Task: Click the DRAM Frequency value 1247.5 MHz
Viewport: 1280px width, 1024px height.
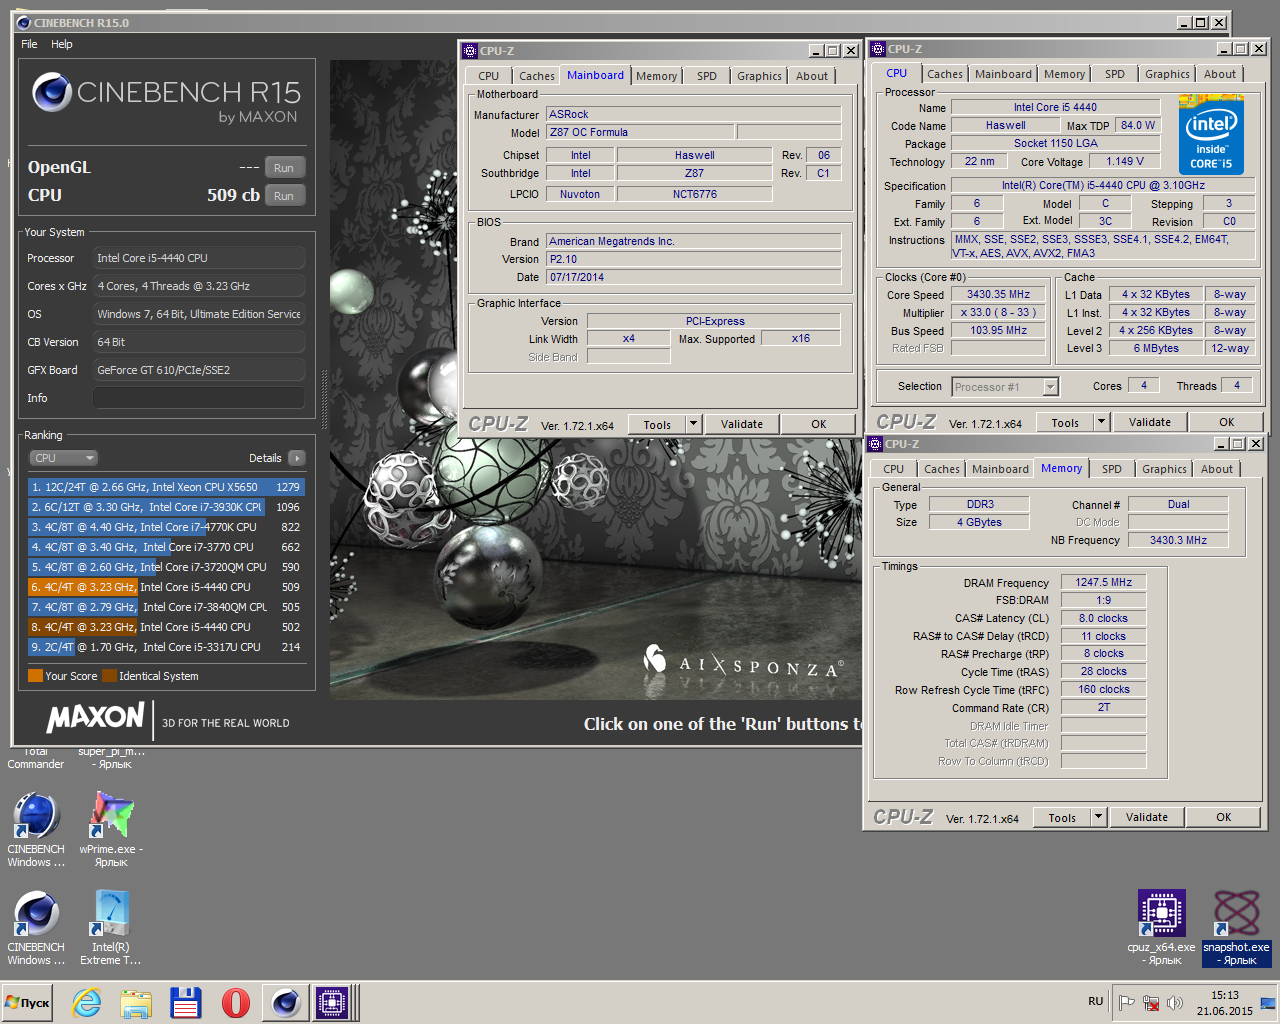Action: pyautogui.click(x=1104, y=582)
